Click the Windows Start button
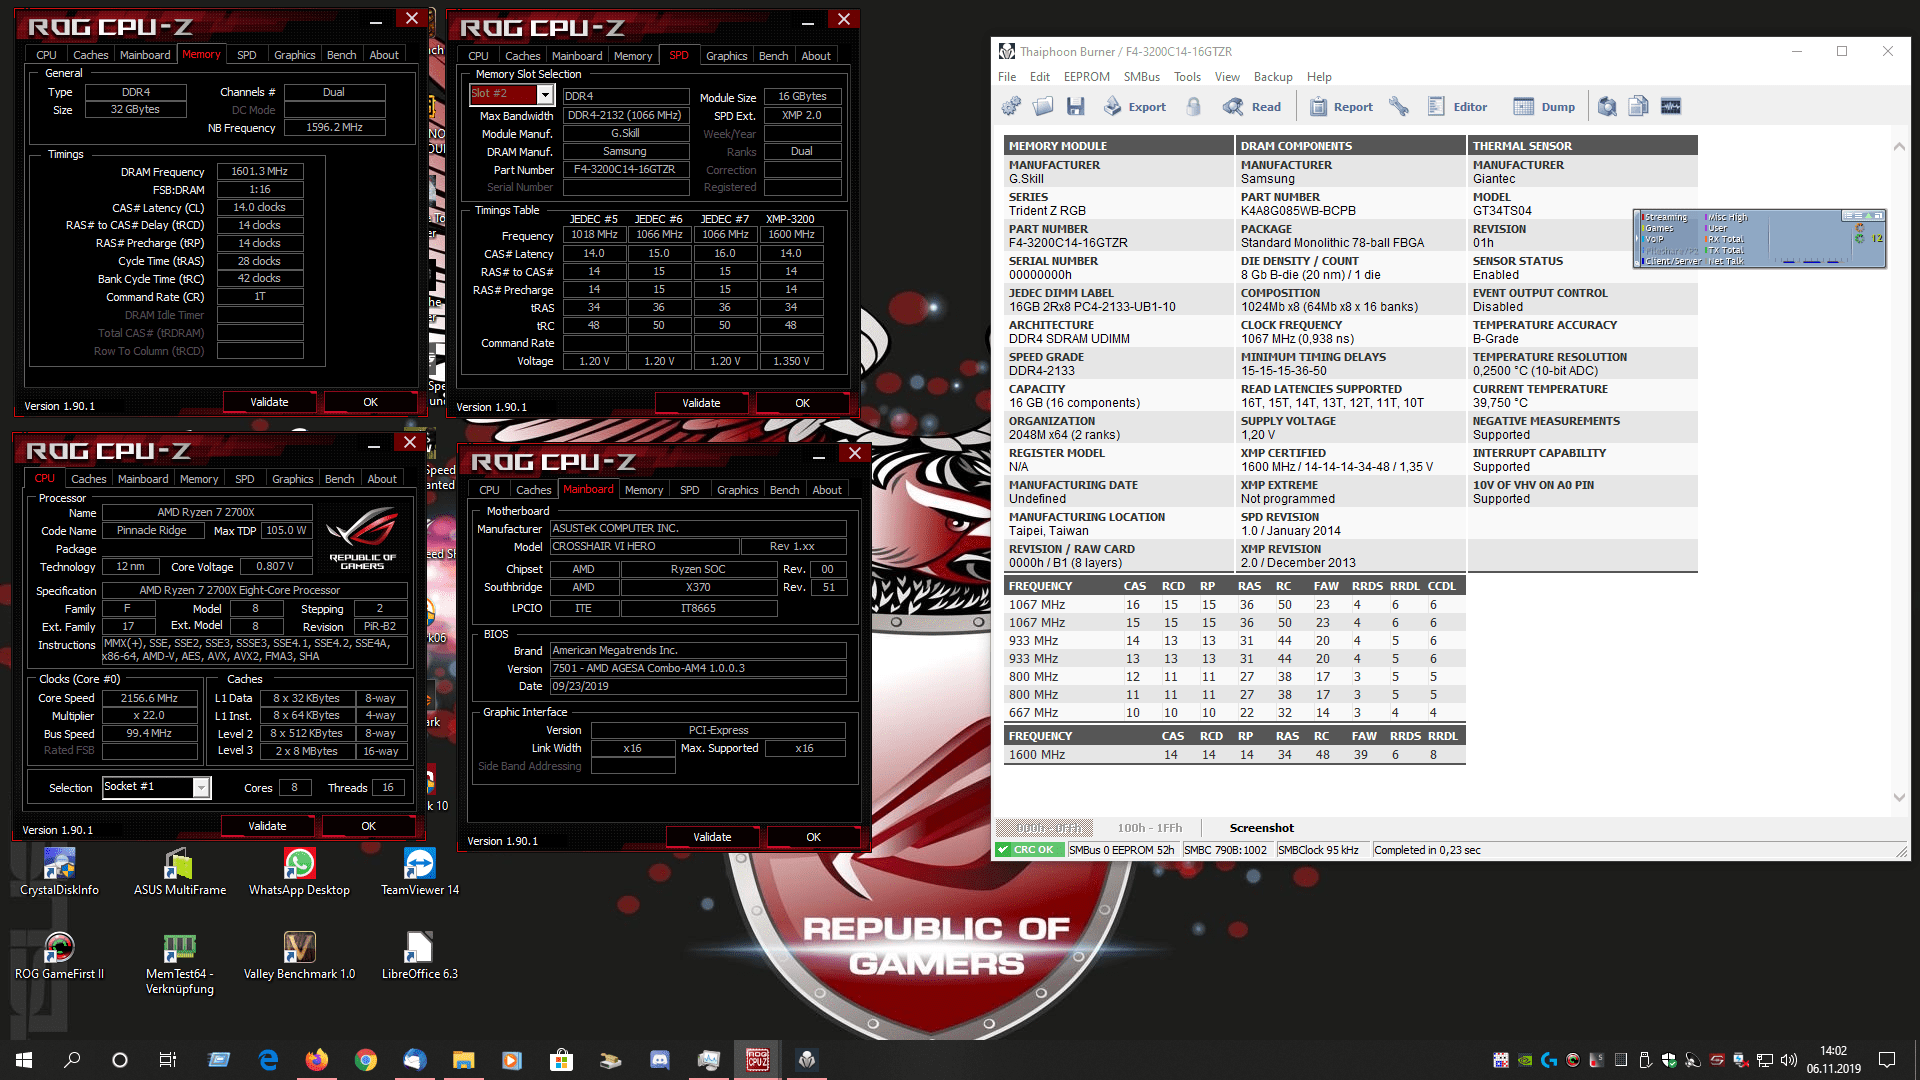The width and height of the screenshot is (1920, 1080). point(24,1060)
